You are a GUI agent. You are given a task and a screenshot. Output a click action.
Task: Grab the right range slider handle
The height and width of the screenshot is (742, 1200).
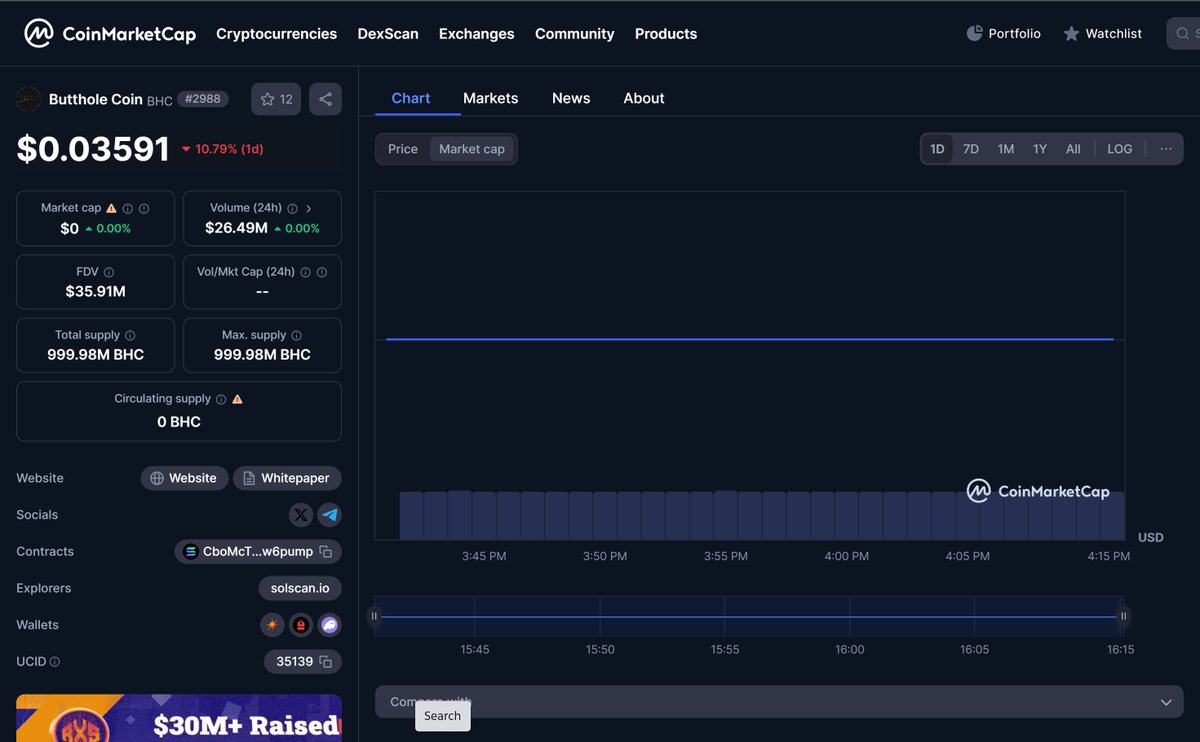(1123, 616)
